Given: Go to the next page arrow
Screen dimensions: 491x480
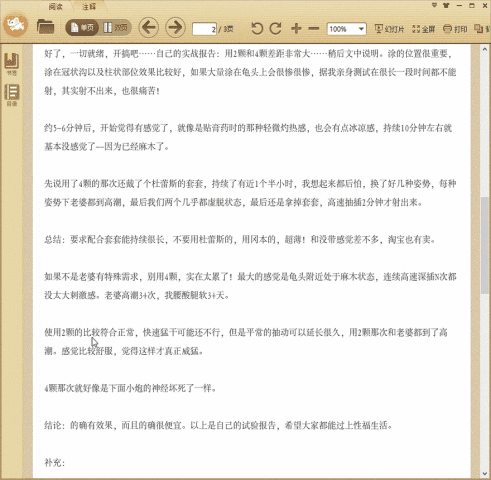Looking at the screenshot, I should click(175, 27).
